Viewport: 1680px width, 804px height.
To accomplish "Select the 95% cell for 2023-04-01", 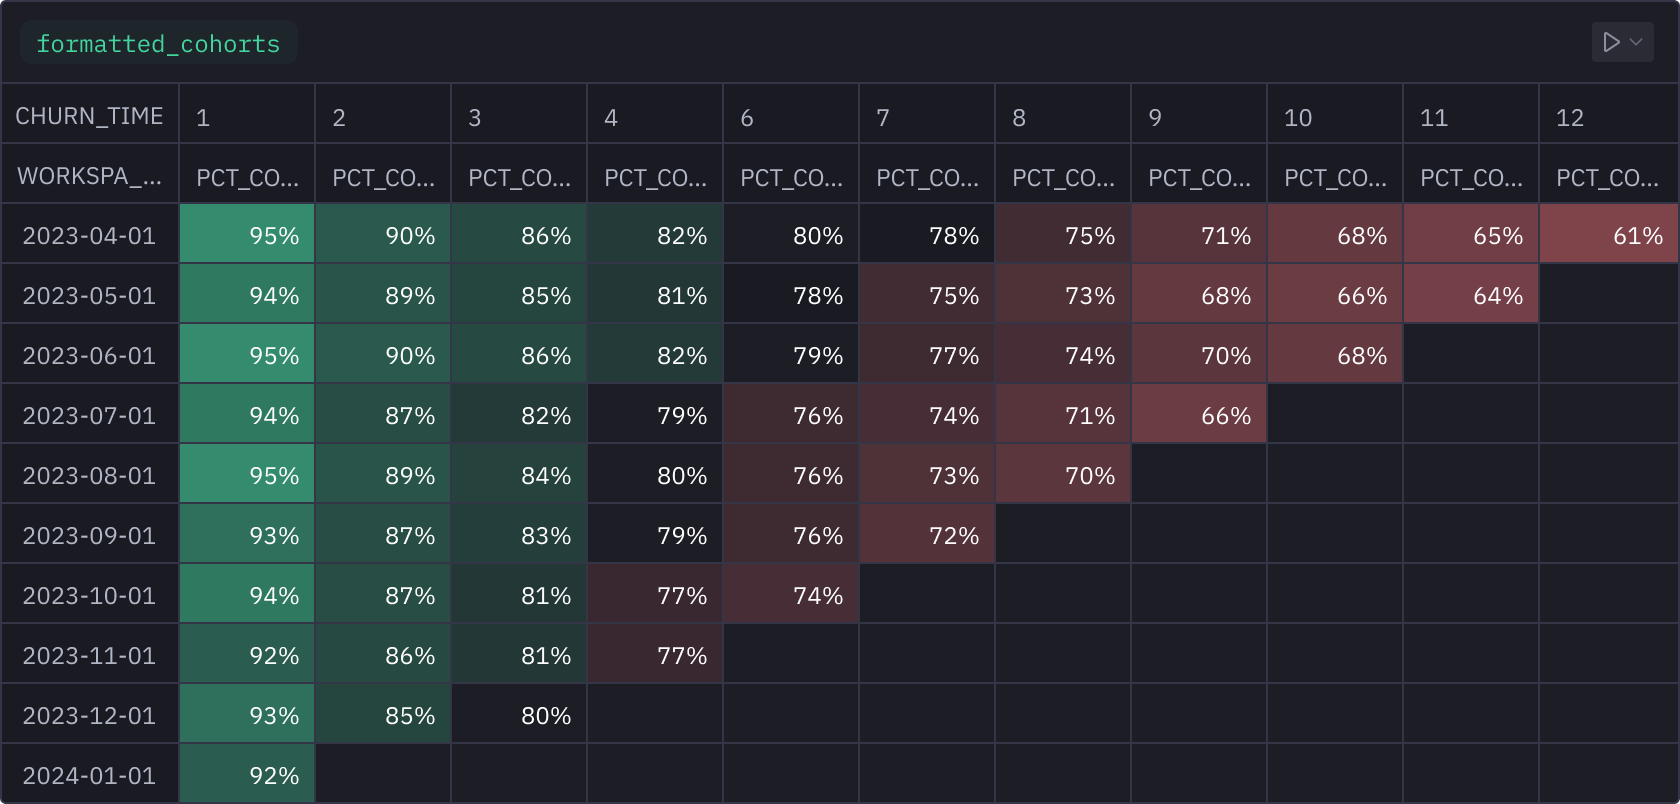I will tap(246, 234).
